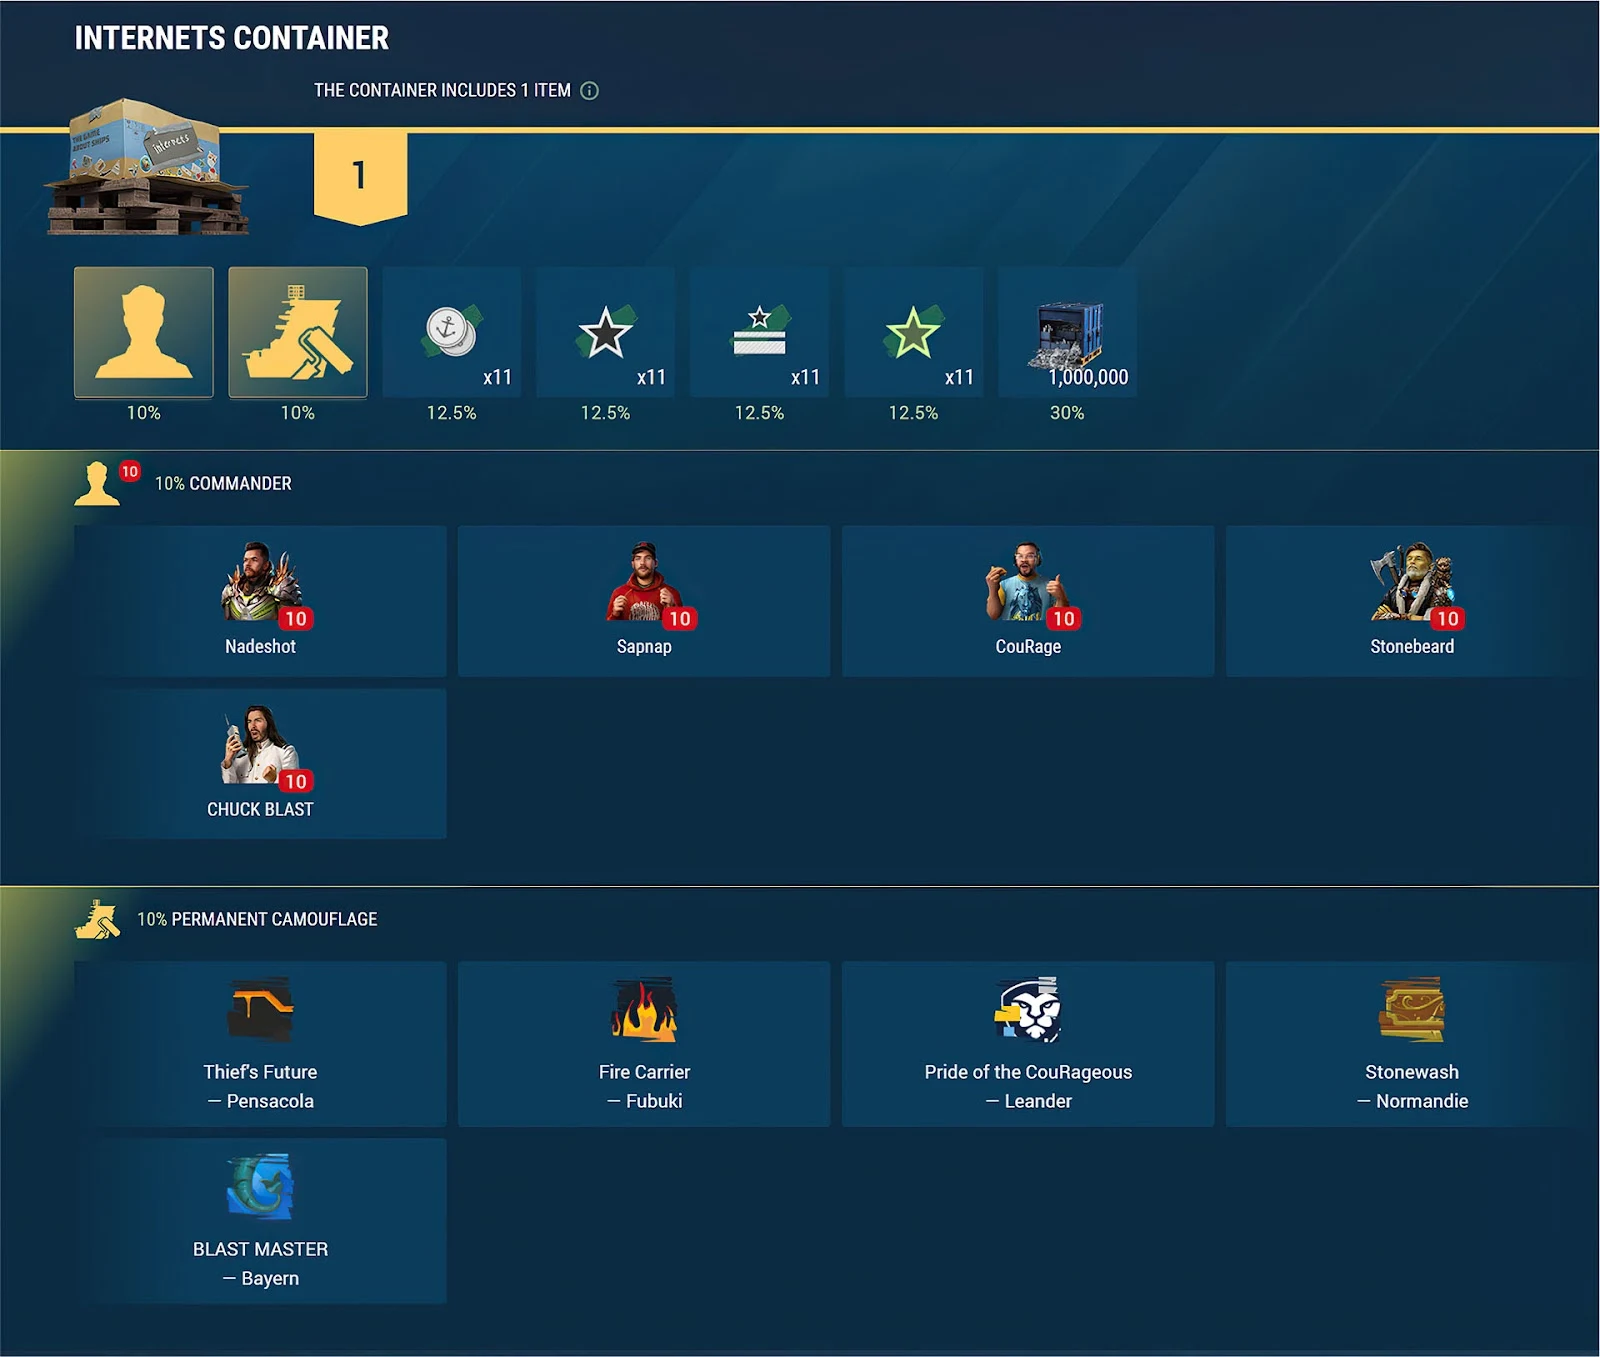This screenshot has height=1357, width=1600.
Task: Click CouRage's commander portrait
Action: (1026, 582)
